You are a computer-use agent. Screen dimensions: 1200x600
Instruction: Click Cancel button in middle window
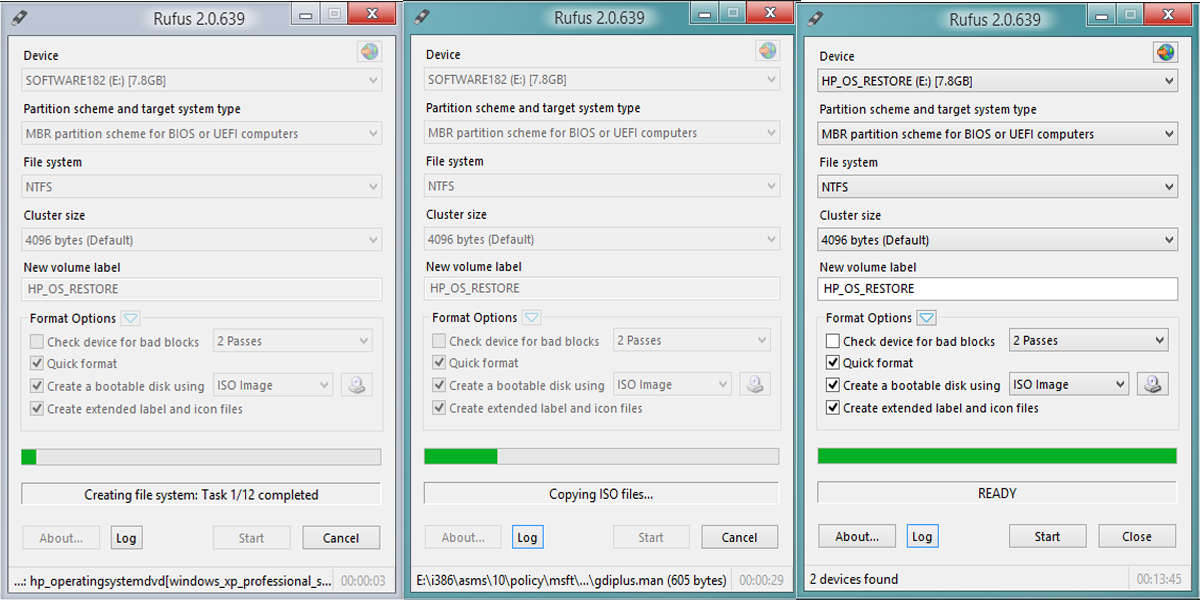pos(739,537)
